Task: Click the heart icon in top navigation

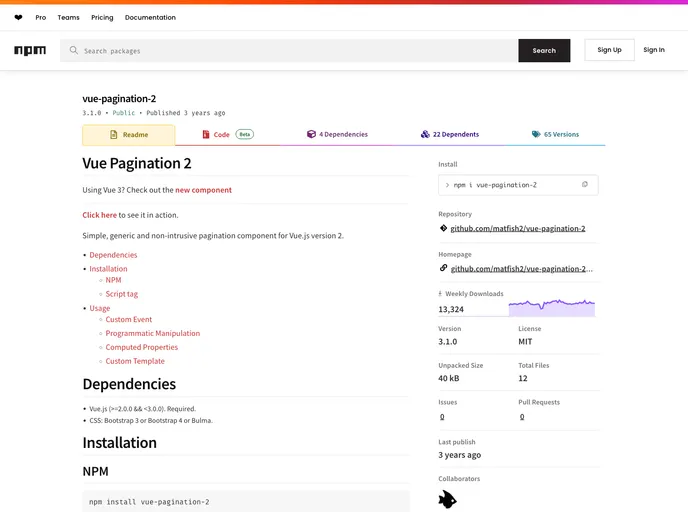Action: (18, 18)
